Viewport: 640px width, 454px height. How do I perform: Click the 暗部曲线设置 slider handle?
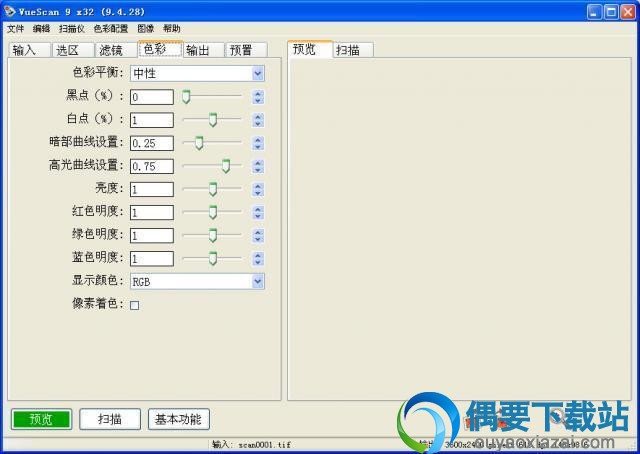tap(199, 143)
